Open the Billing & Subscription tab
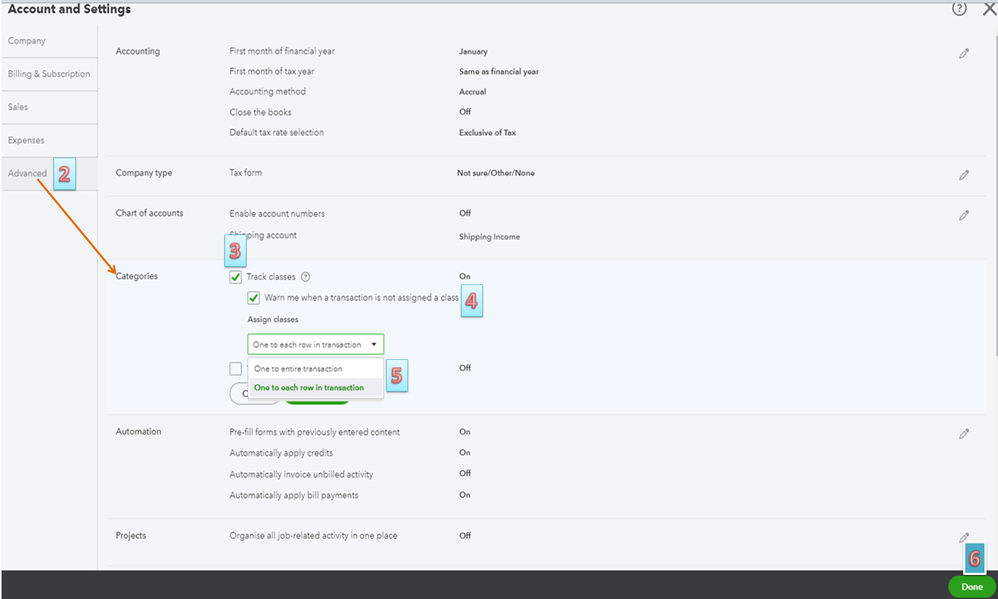The height and width of the screenshot is (599, 998). click(49, 74)
